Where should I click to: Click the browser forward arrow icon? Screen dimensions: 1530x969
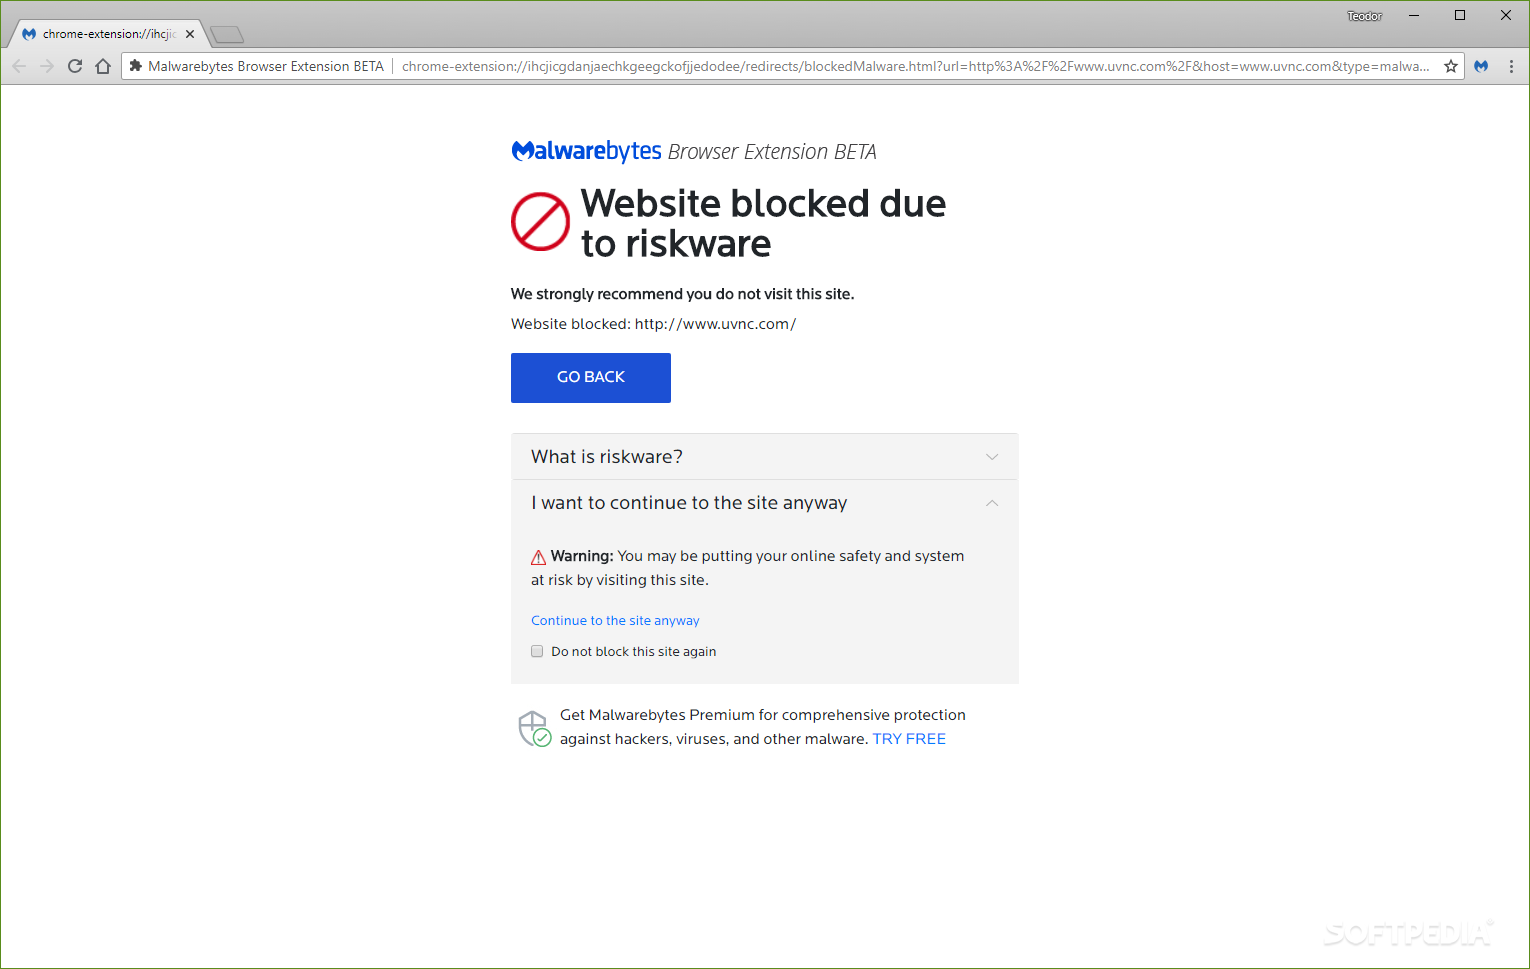pos(47,66)
